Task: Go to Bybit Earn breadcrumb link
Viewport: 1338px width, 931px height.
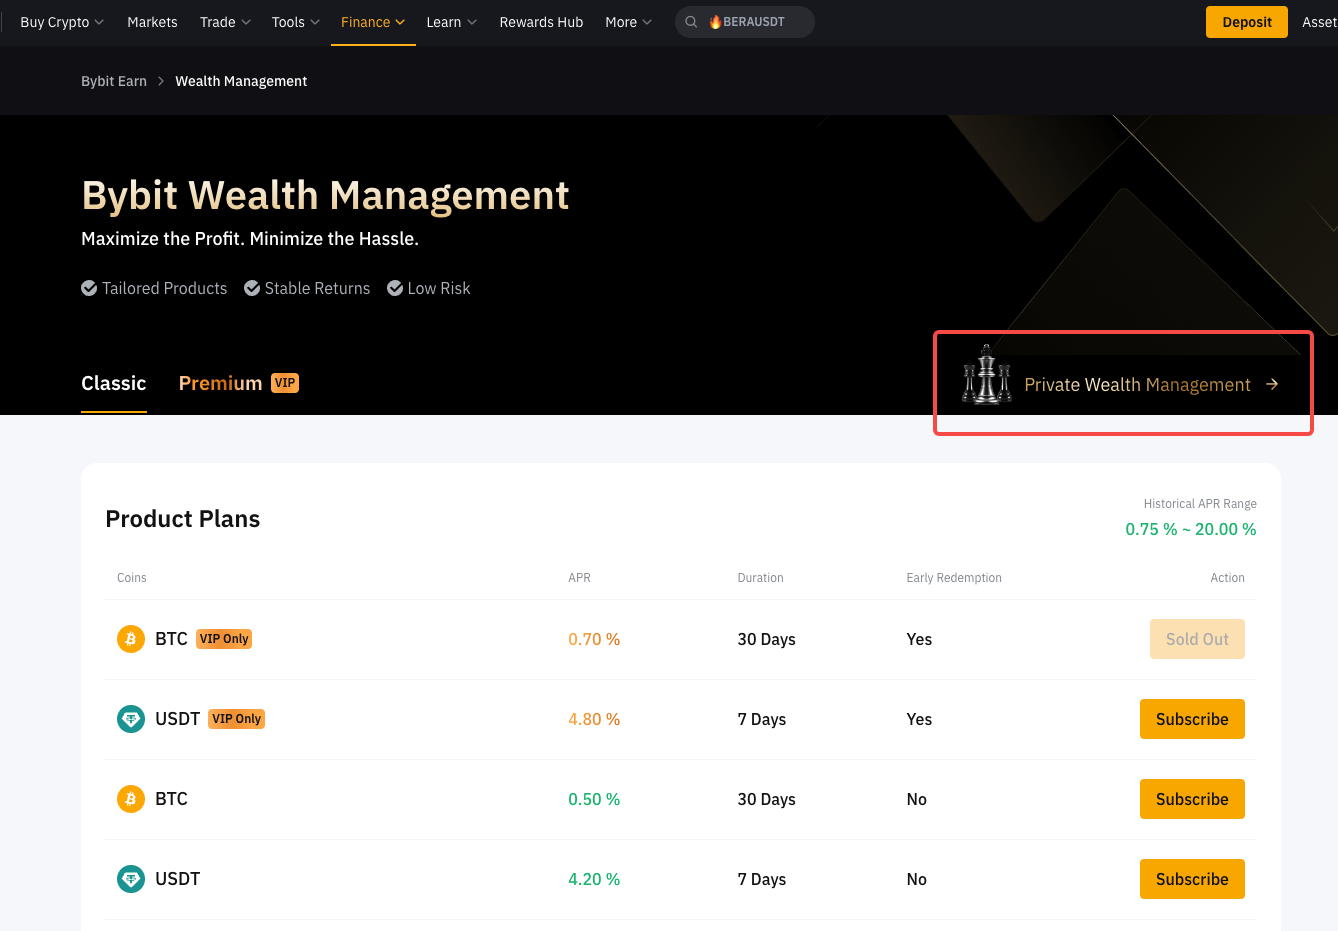Action: [114, 81]
